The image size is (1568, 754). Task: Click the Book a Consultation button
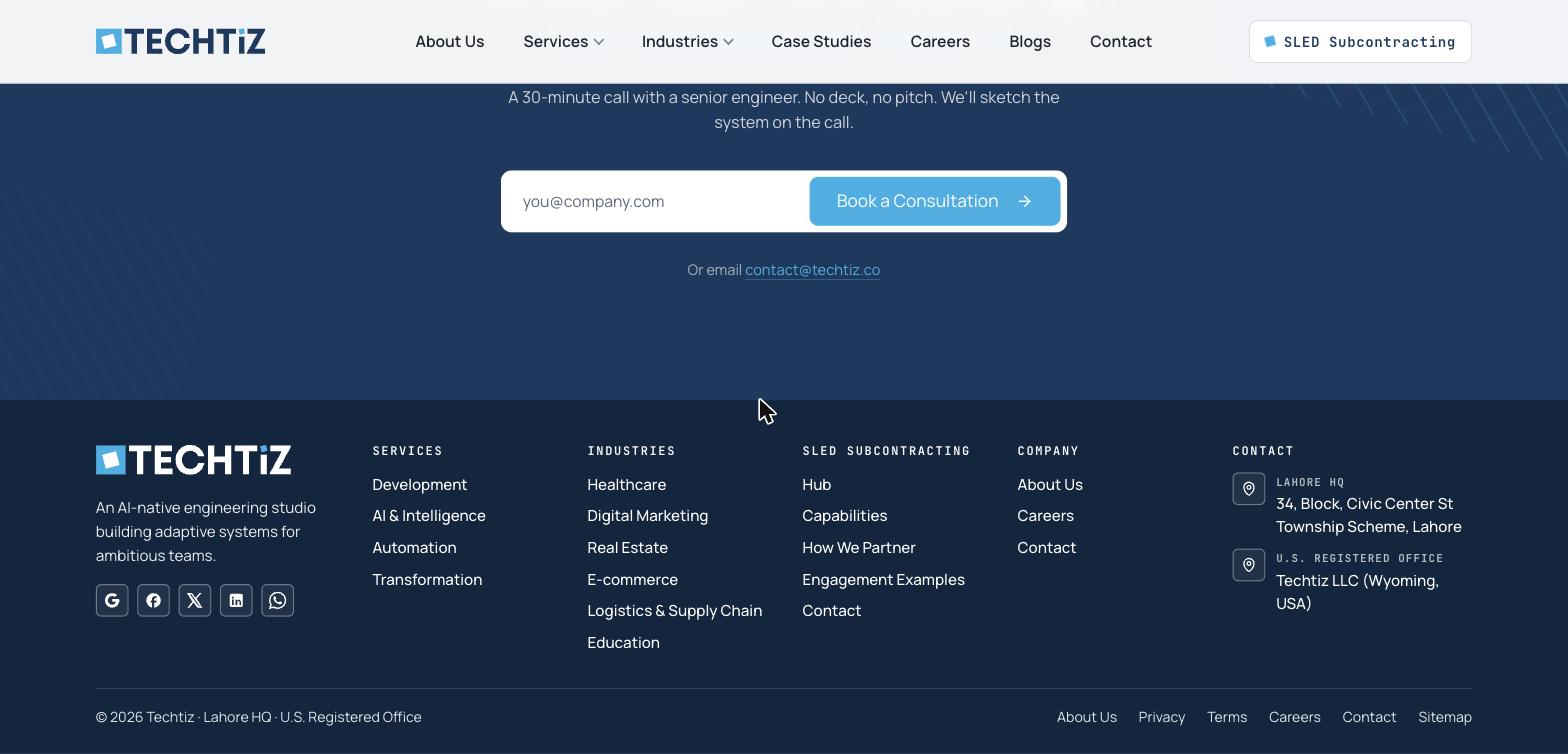click(935, 201)
